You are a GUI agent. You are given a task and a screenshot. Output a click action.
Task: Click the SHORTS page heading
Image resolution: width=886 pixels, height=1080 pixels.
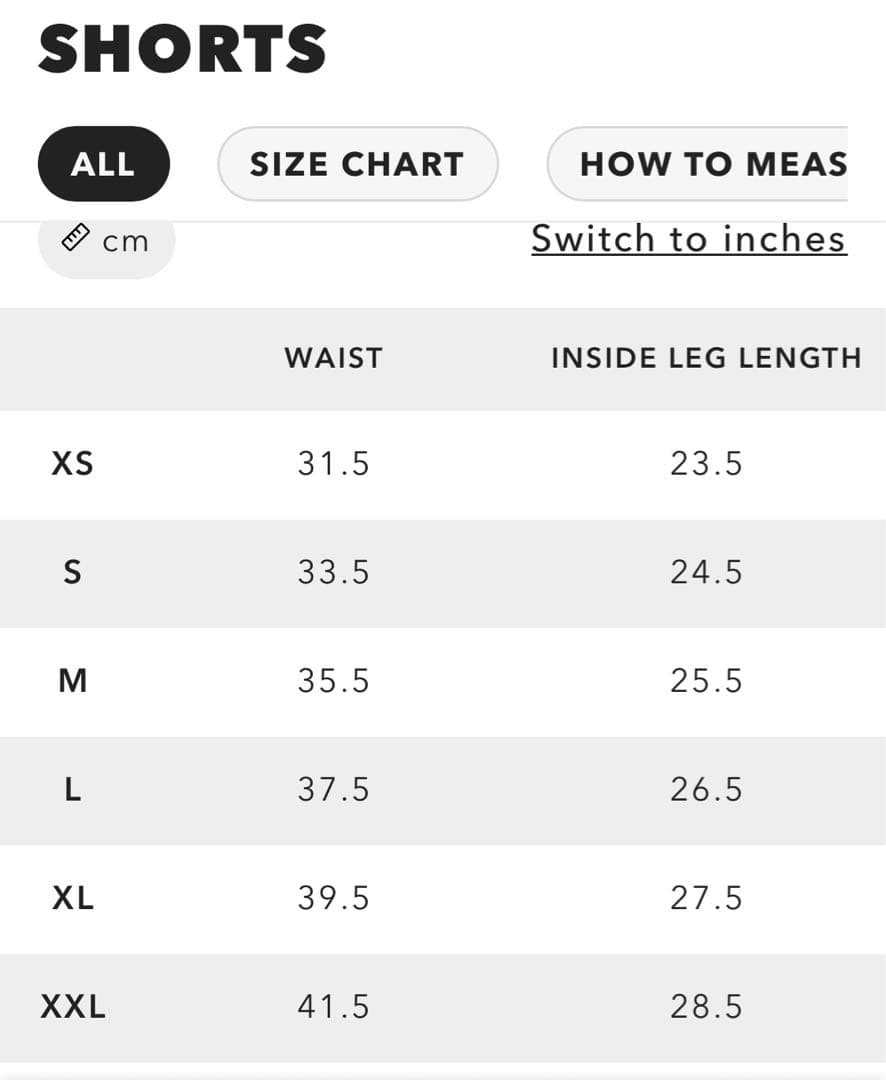(x=183, y=49)
